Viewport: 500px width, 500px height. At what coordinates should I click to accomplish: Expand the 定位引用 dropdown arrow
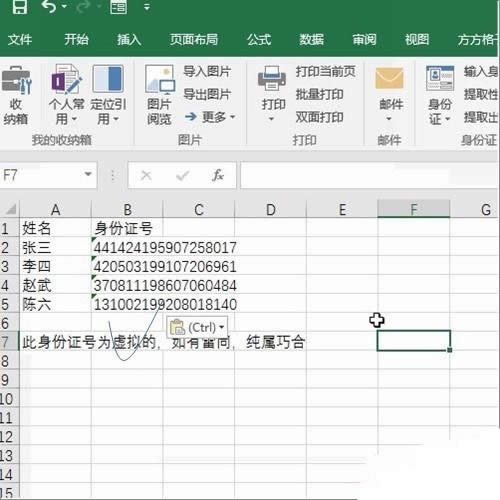[116, 119]
